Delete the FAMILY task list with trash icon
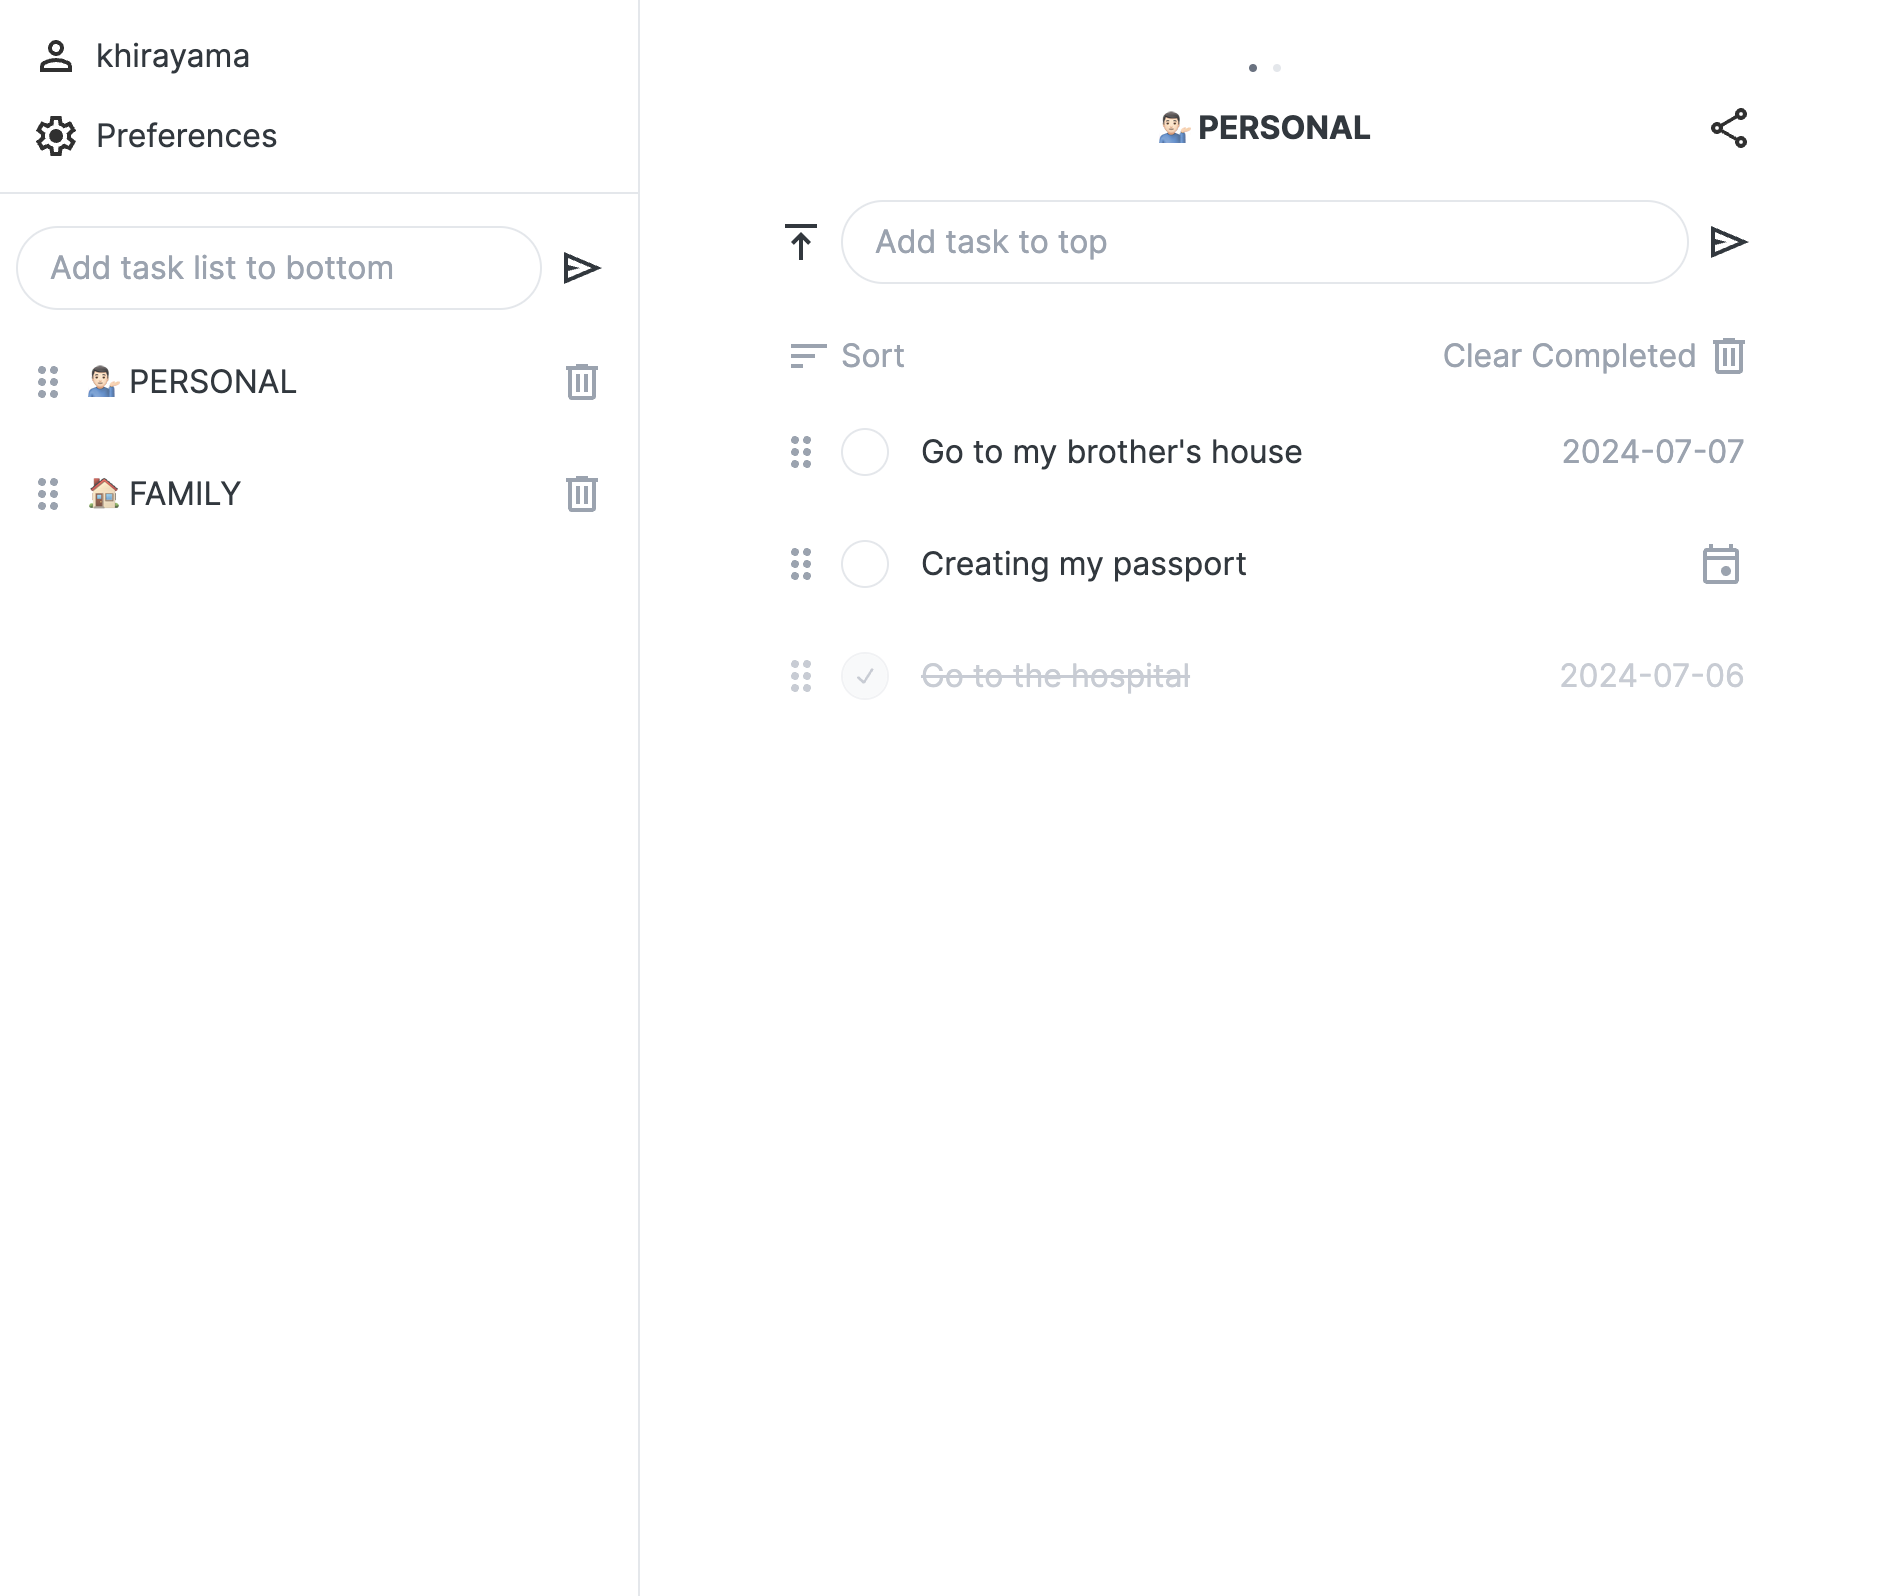Image resolution: width=1890 pixels, height=1596 pixels. pyautogui.click(x=581, y=494)
